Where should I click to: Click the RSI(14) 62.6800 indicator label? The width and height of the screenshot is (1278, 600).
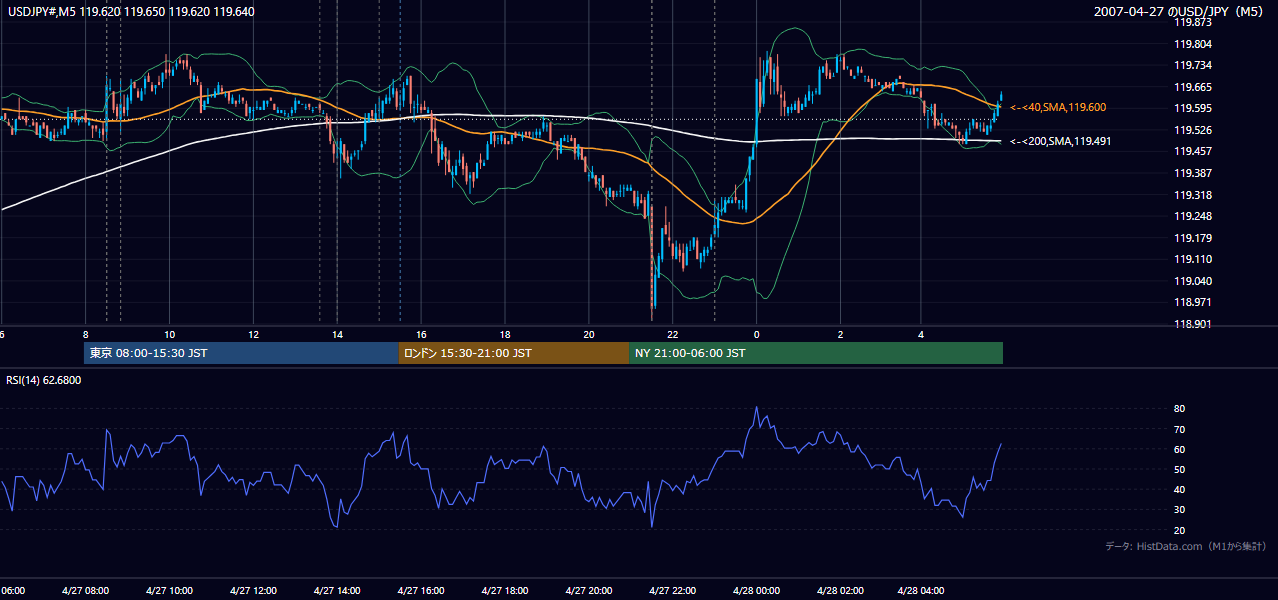tap(44, 380)
